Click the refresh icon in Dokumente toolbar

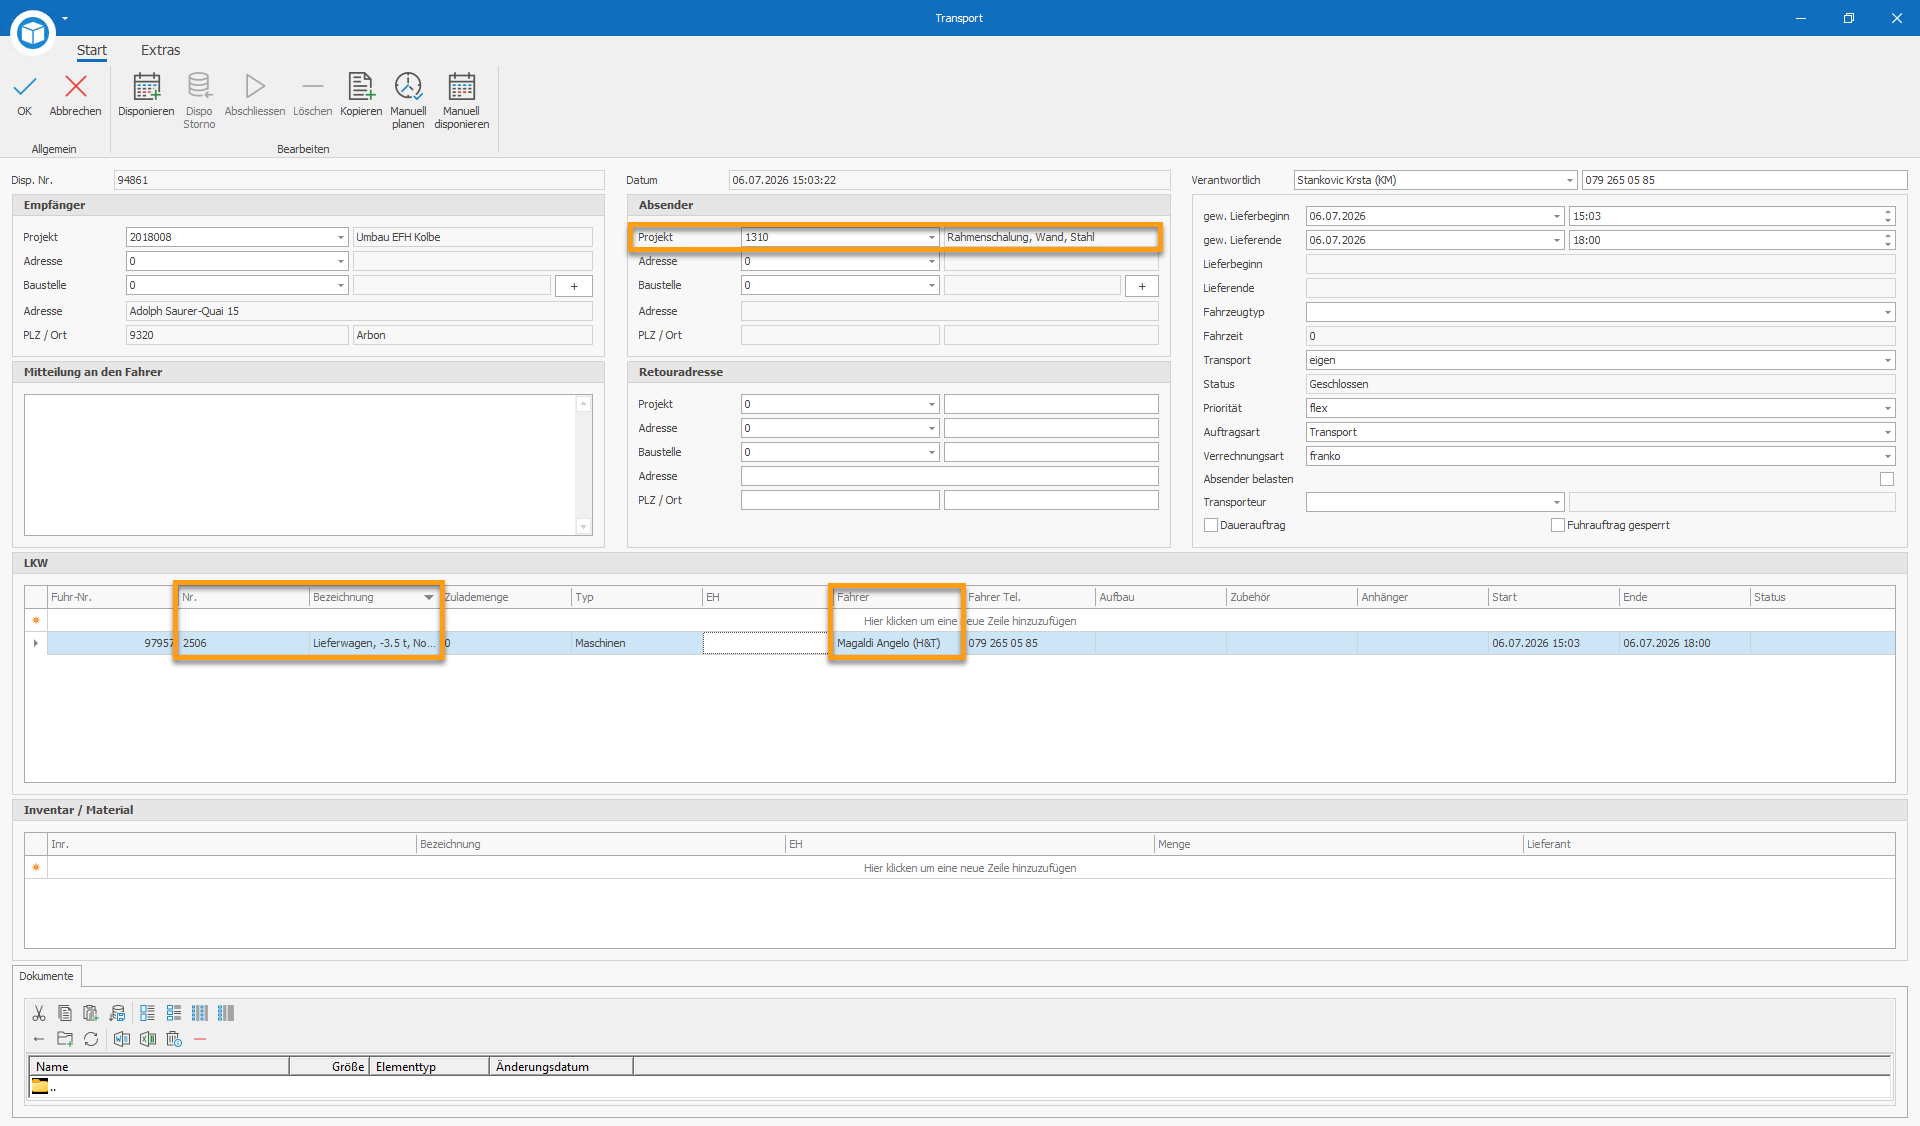(91, 1039)
